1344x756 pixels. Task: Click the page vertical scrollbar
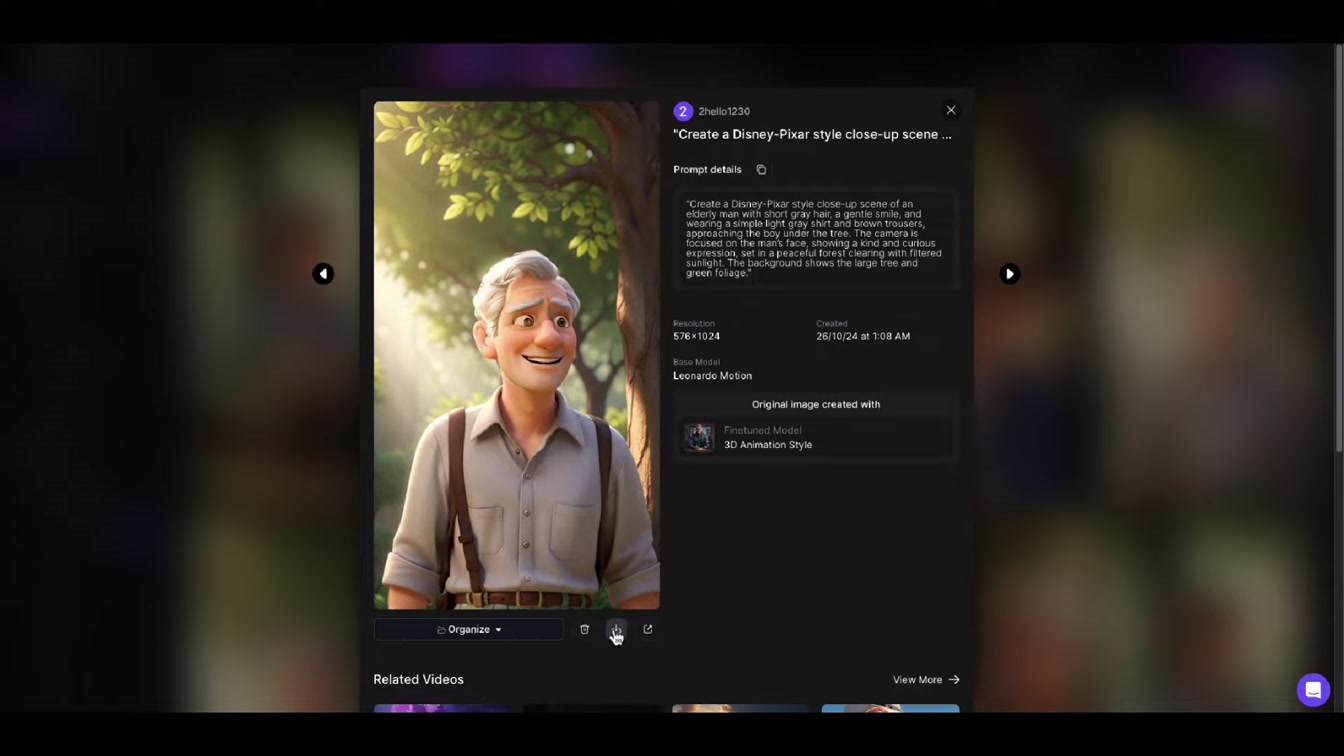click(1339, 250)
